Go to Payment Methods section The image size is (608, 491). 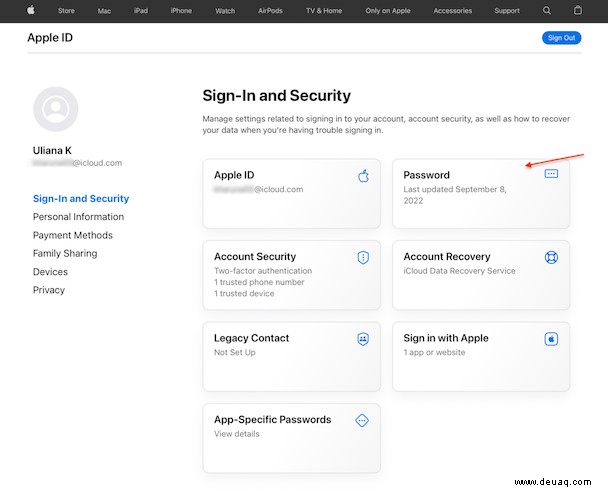coord(73,235)
